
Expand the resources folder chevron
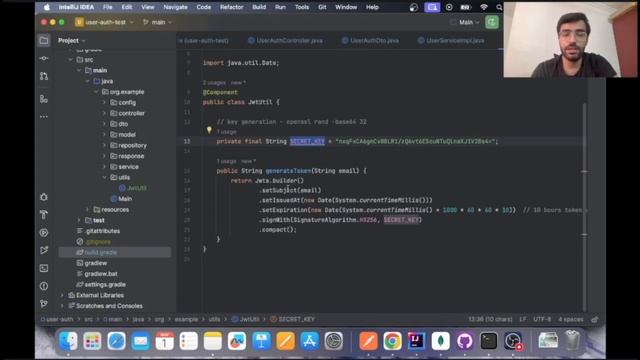coord(87,209)
